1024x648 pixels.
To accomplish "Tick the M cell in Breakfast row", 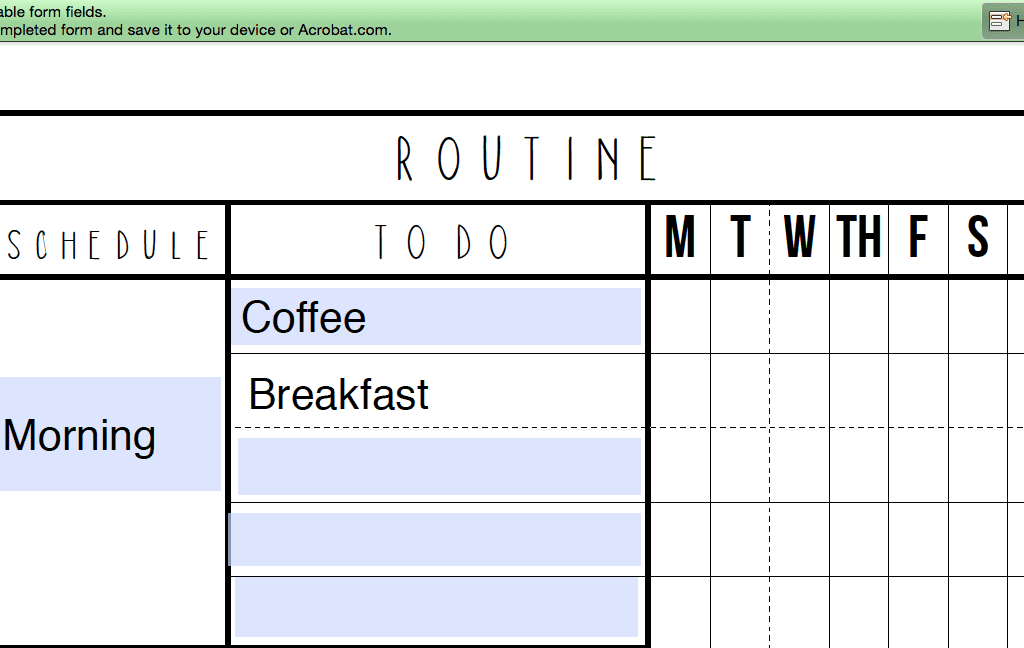I will click(680, 391).
